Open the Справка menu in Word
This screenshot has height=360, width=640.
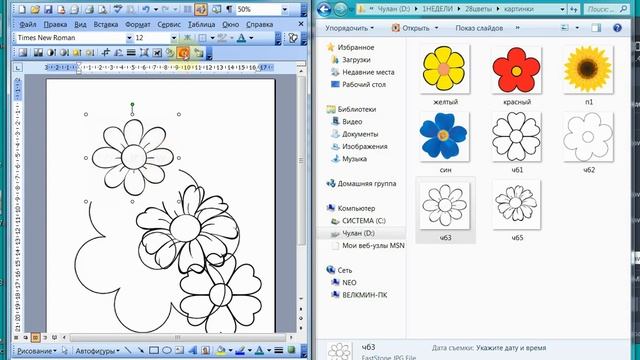point(260,24)
